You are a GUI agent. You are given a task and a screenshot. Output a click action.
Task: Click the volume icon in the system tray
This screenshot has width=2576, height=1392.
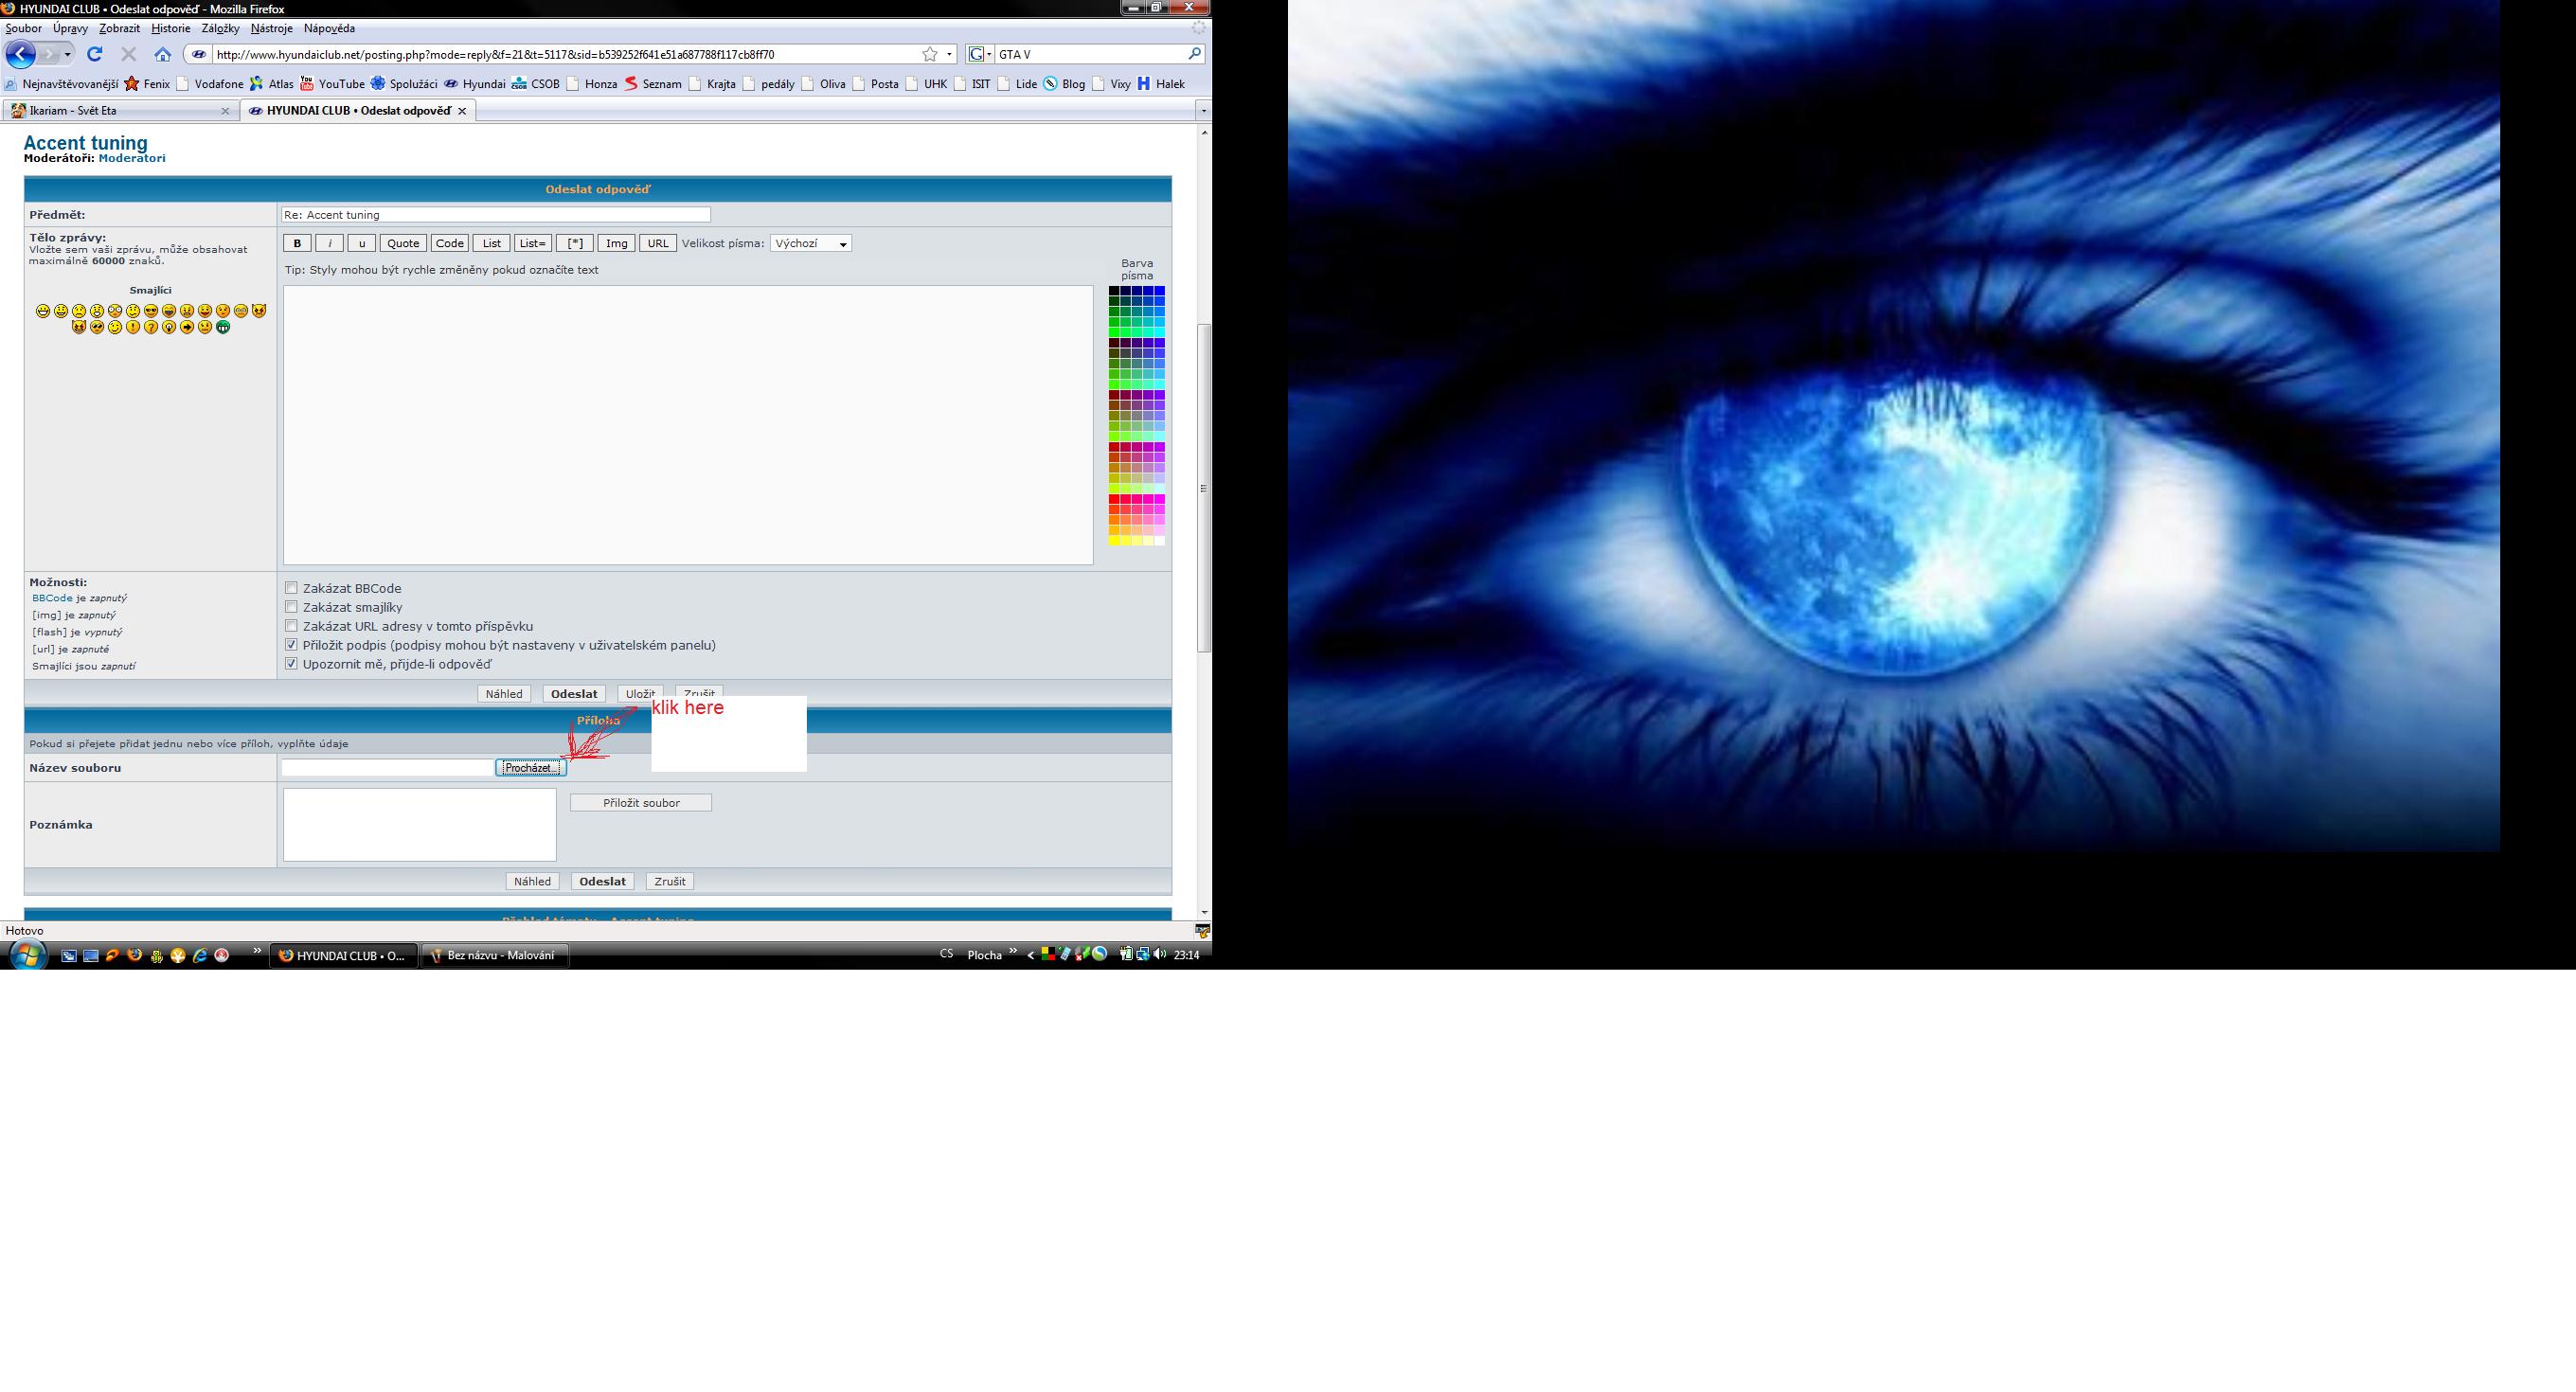click(1159, 955)
